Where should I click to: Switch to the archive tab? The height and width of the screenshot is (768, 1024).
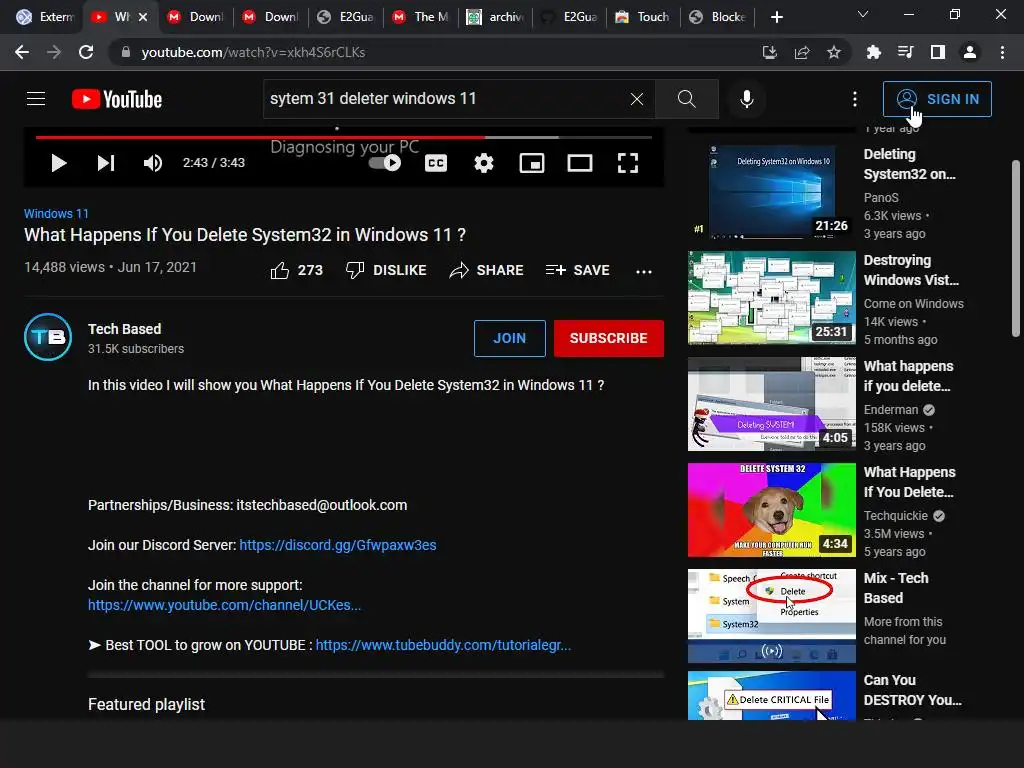pos(496,17)
